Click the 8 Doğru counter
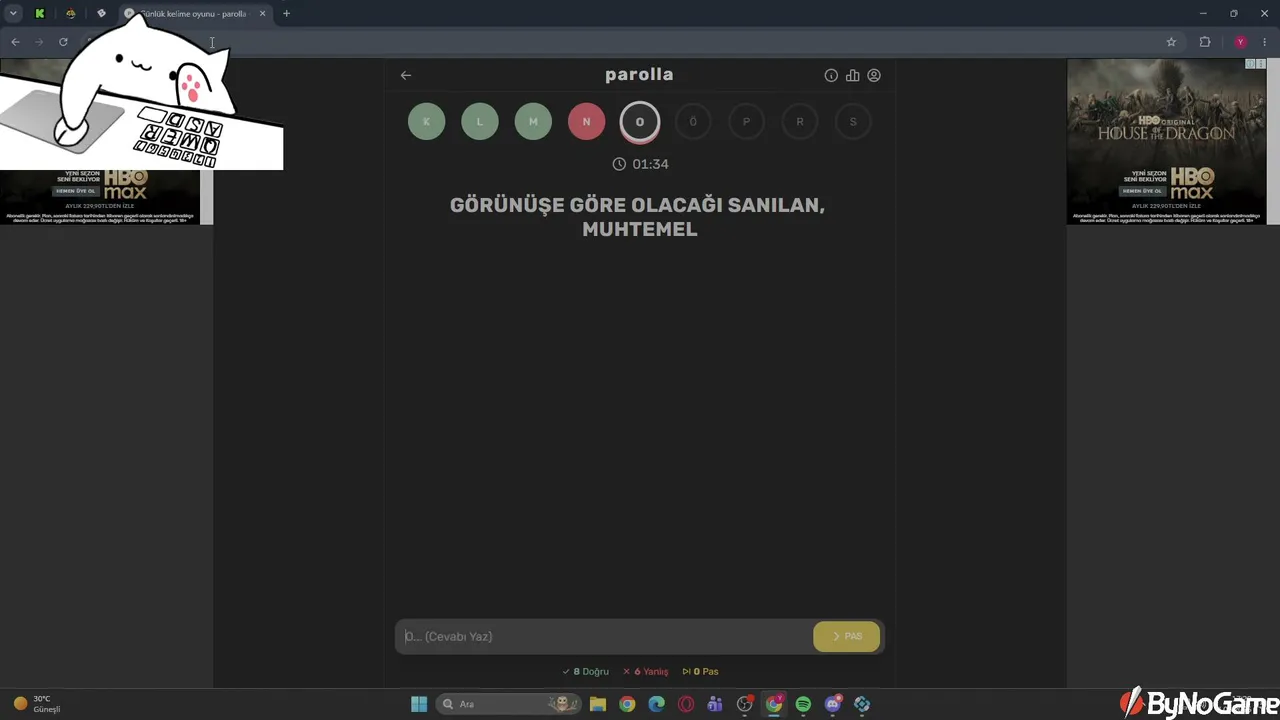 (x=585, y=672)
